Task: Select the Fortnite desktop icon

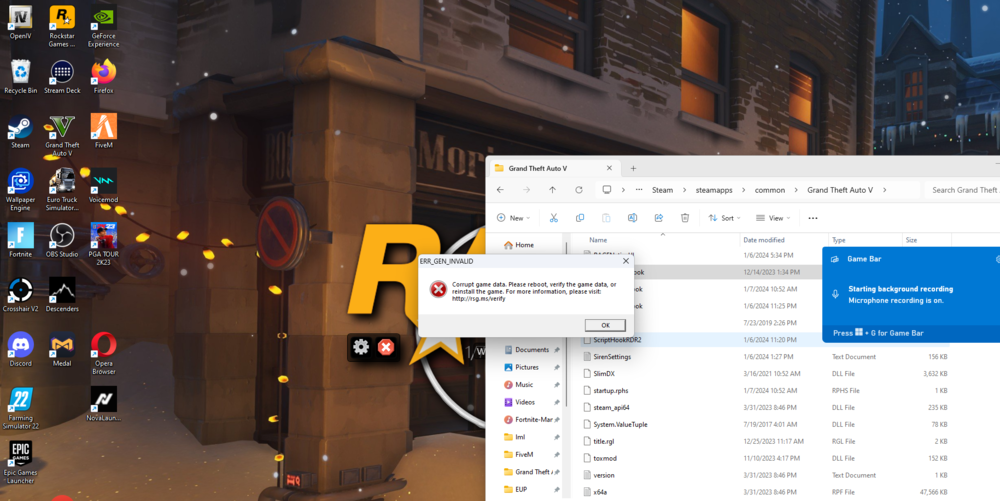Action: 20,240
